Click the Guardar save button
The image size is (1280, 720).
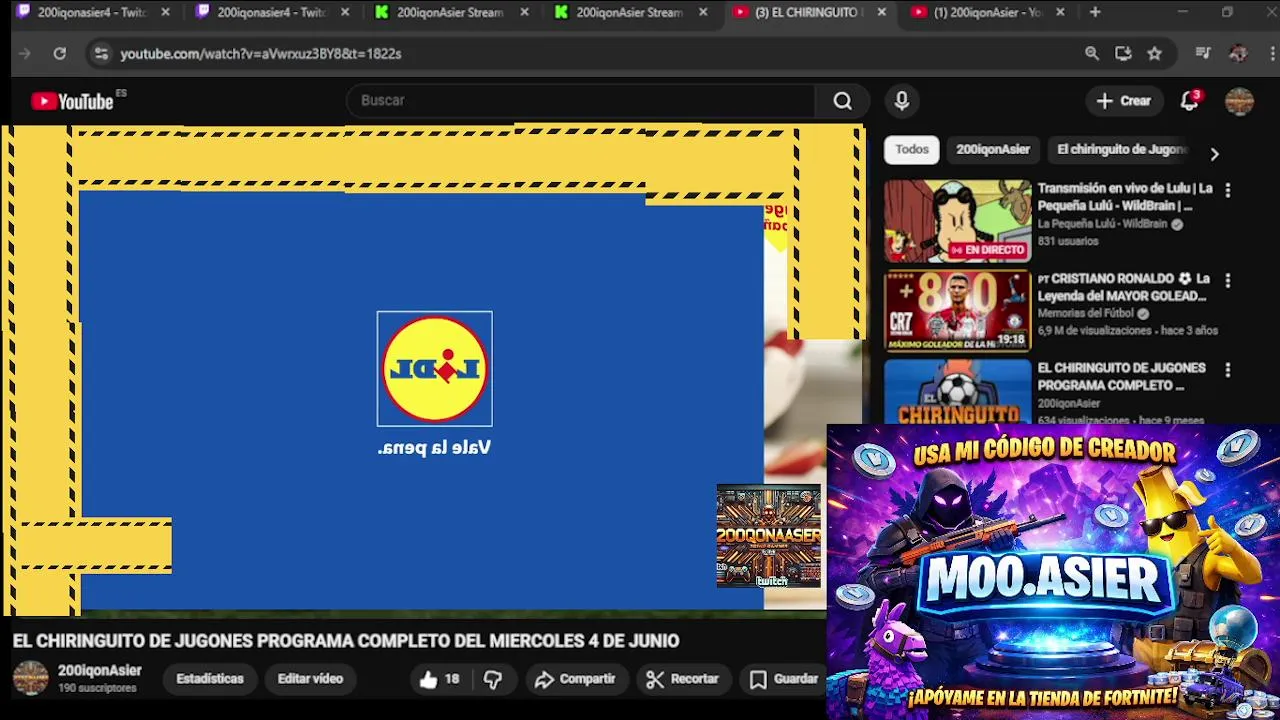point(785,680)
